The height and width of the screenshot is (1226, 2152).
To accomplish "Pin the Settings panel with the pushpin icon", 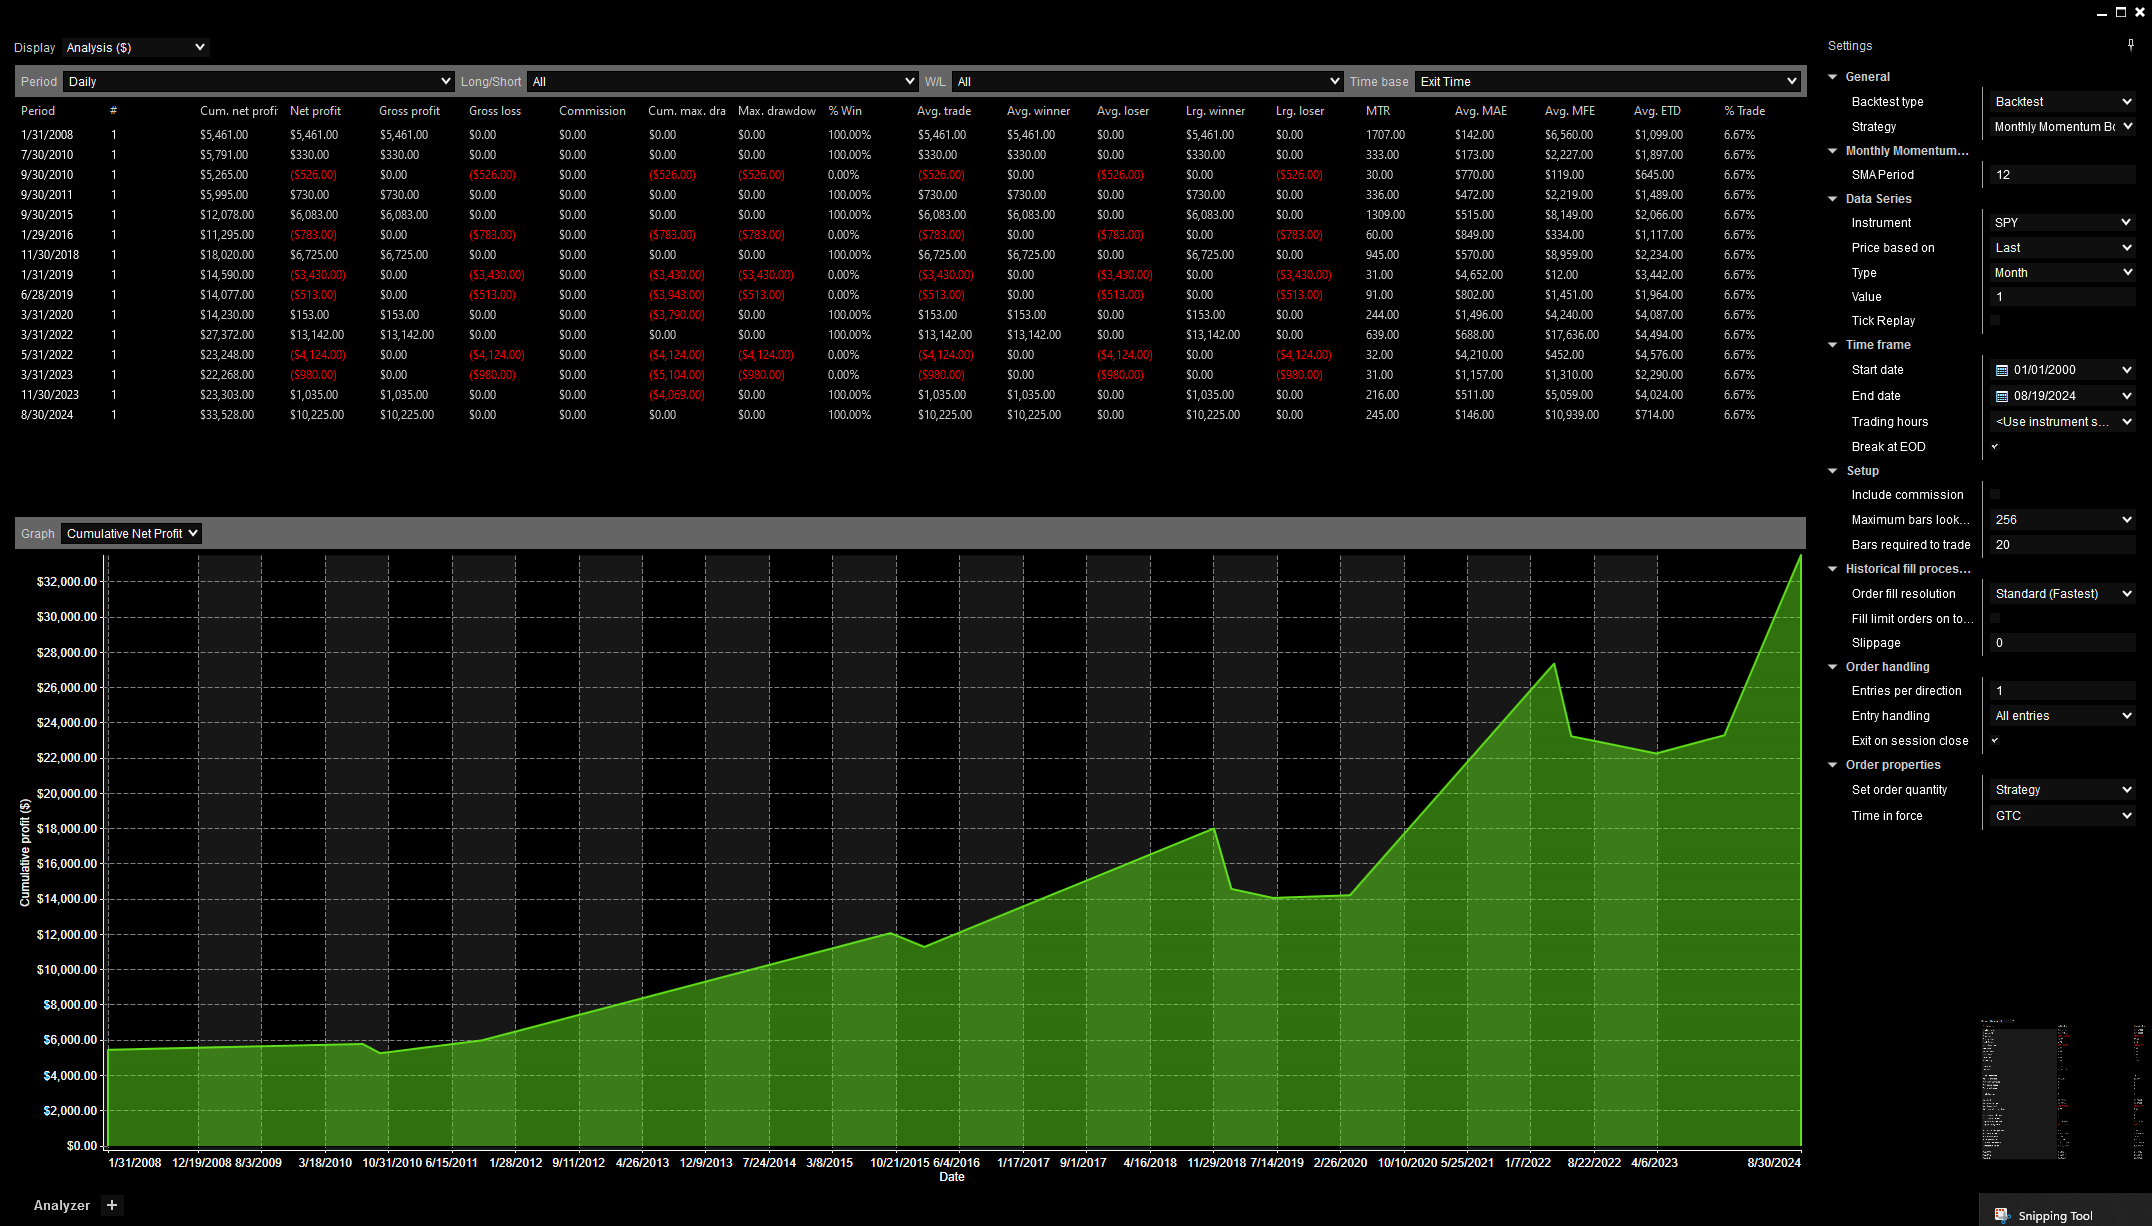I will [2131, 45].
